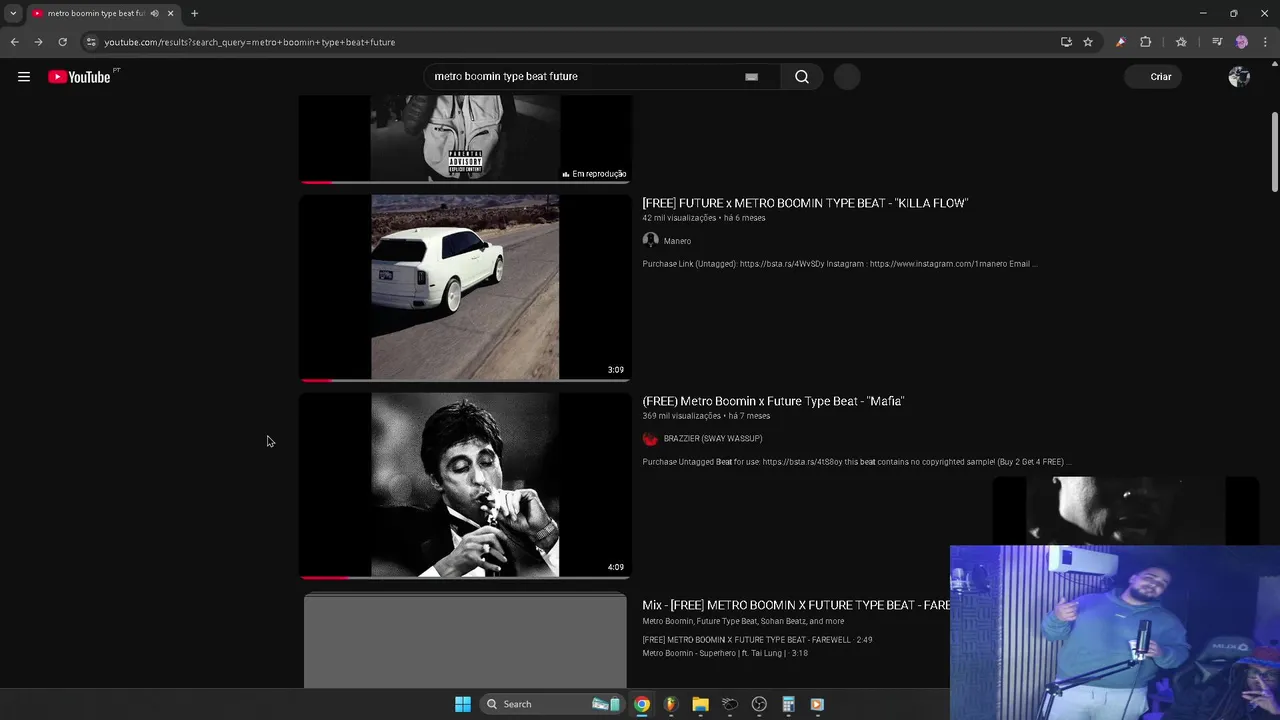The height and width of the screenshot is (720, 1280).
Task: Open the media control playlist icon
Action: [1216, 42]
